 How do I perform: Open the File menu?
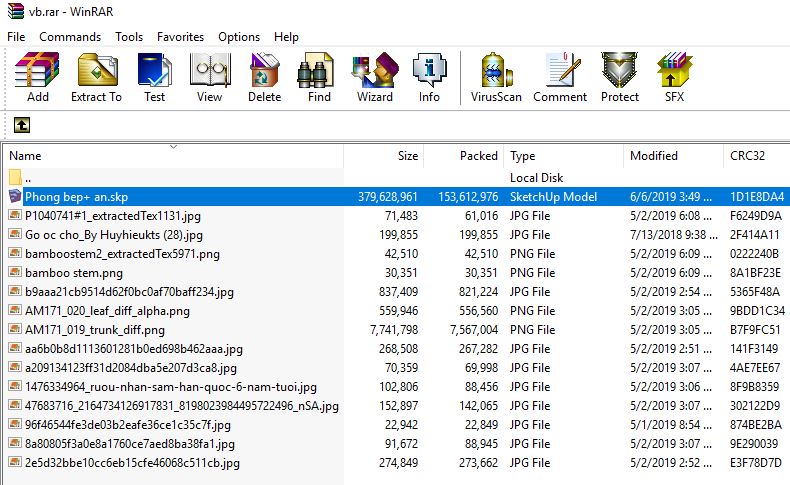click(x=16, y=37)
